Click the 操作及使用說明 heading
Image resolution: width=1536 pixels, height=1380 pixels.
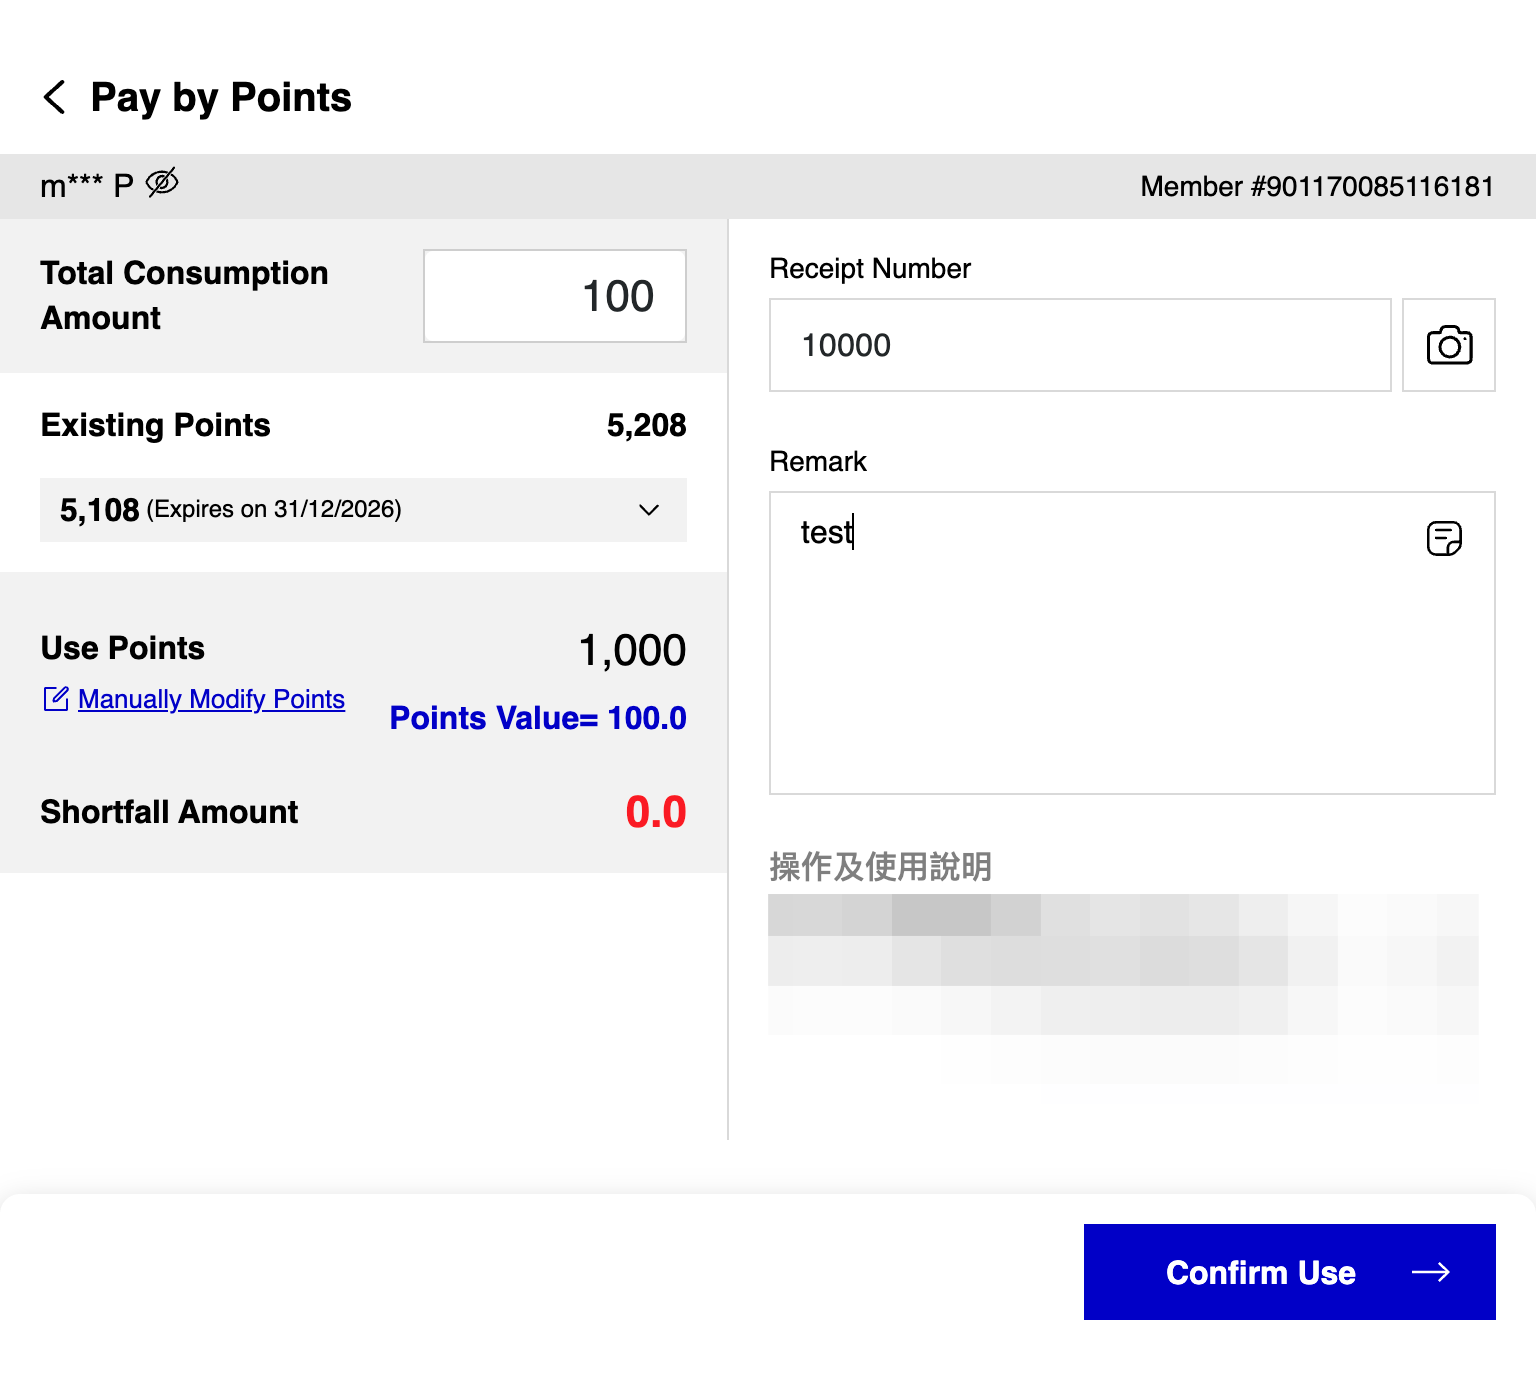(880, 866)
